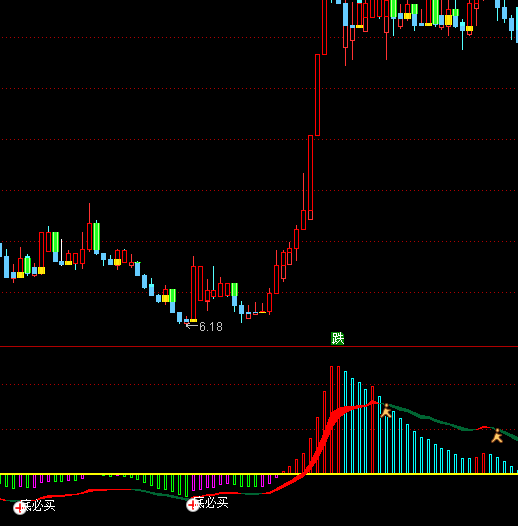Click the first running-man sell icon
Screen dimensions: 518x526
coord(386,411)
